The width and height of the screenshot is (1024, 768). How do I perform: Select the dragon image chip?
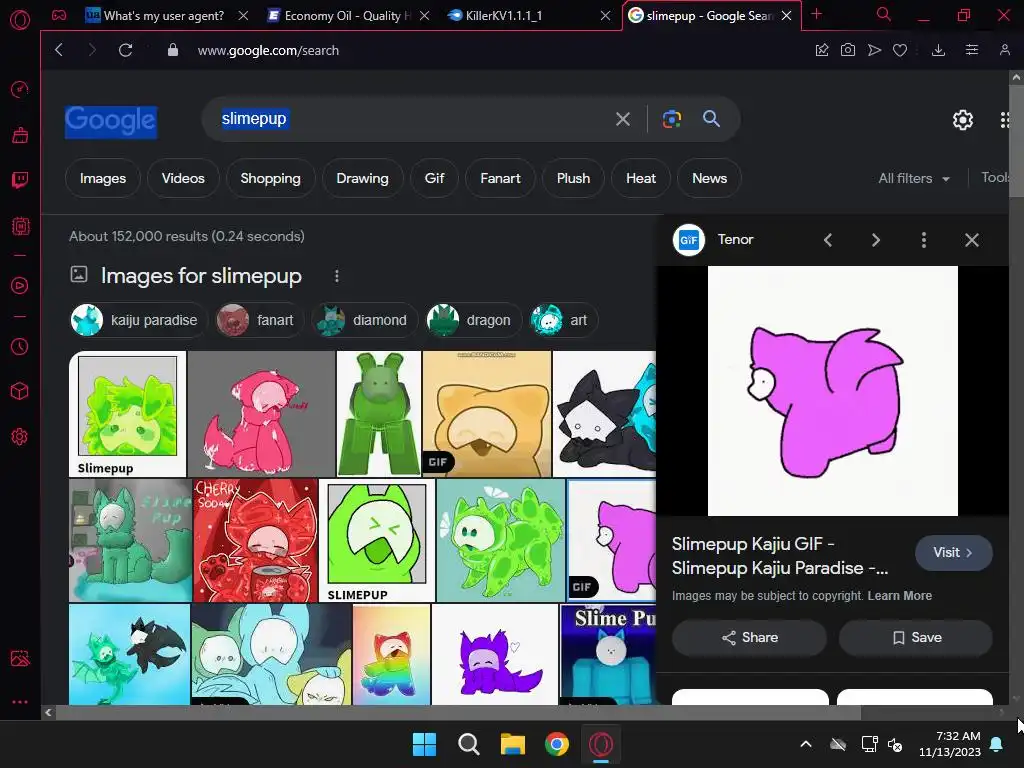tap(473, 320)
